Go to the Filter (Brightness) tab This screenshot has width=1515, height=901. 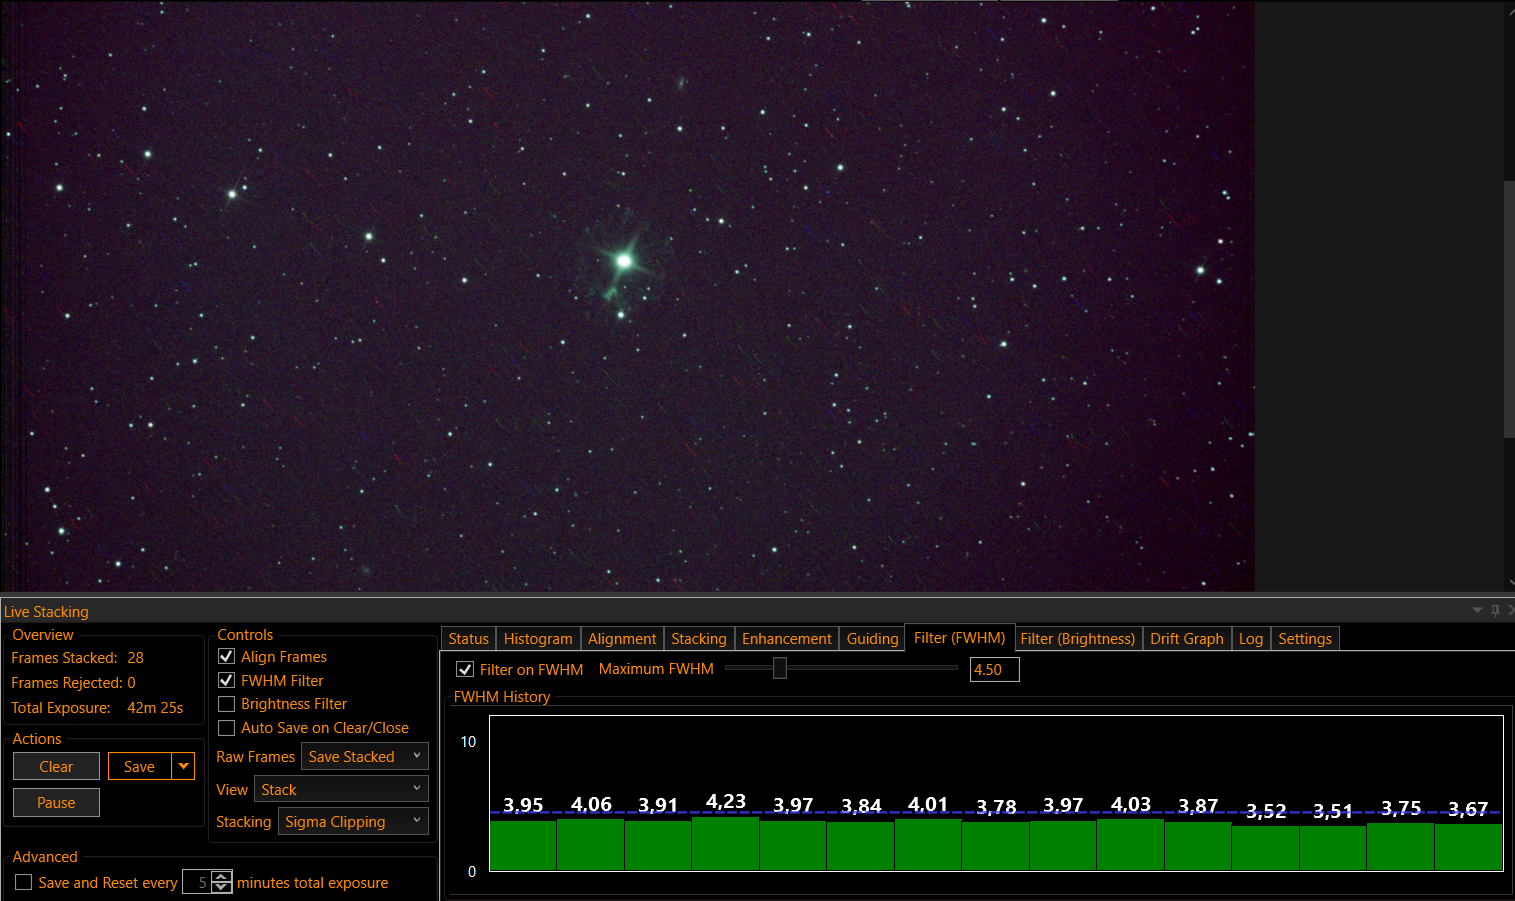coord(1077,639)
